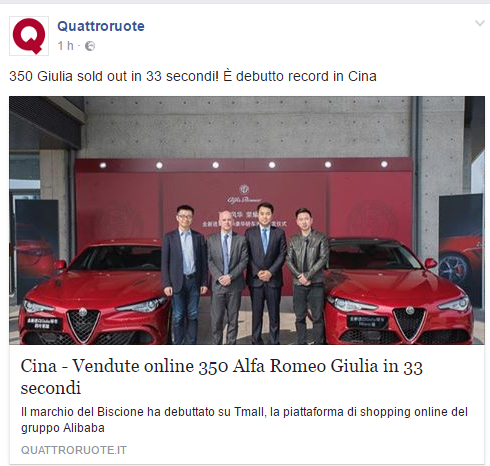Image resolution: width=490 pixels, height=466 pixels.
Task: Expand the post options chevron
Action: [480, 23]
